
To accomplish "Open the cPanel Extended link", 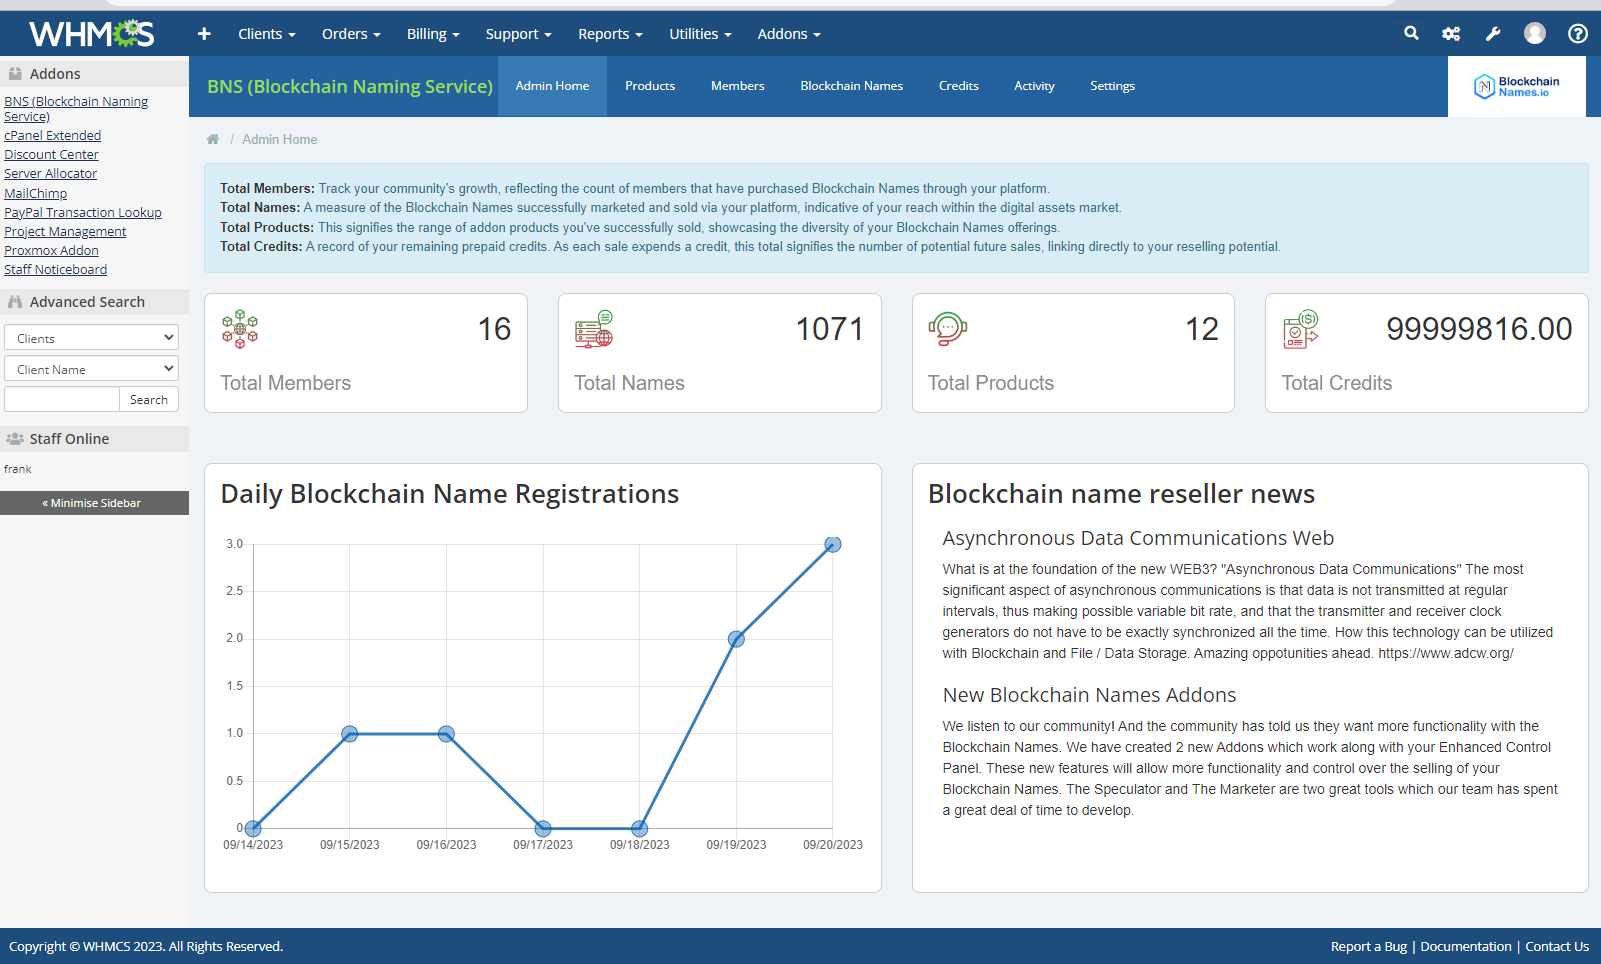I will tap(53, 135).
